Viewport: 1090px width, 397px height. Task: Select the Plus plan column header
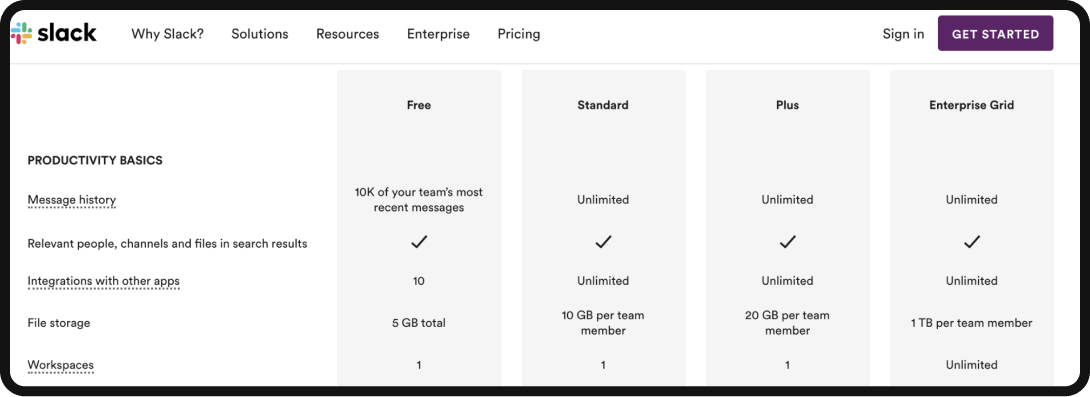coord(788,106)
